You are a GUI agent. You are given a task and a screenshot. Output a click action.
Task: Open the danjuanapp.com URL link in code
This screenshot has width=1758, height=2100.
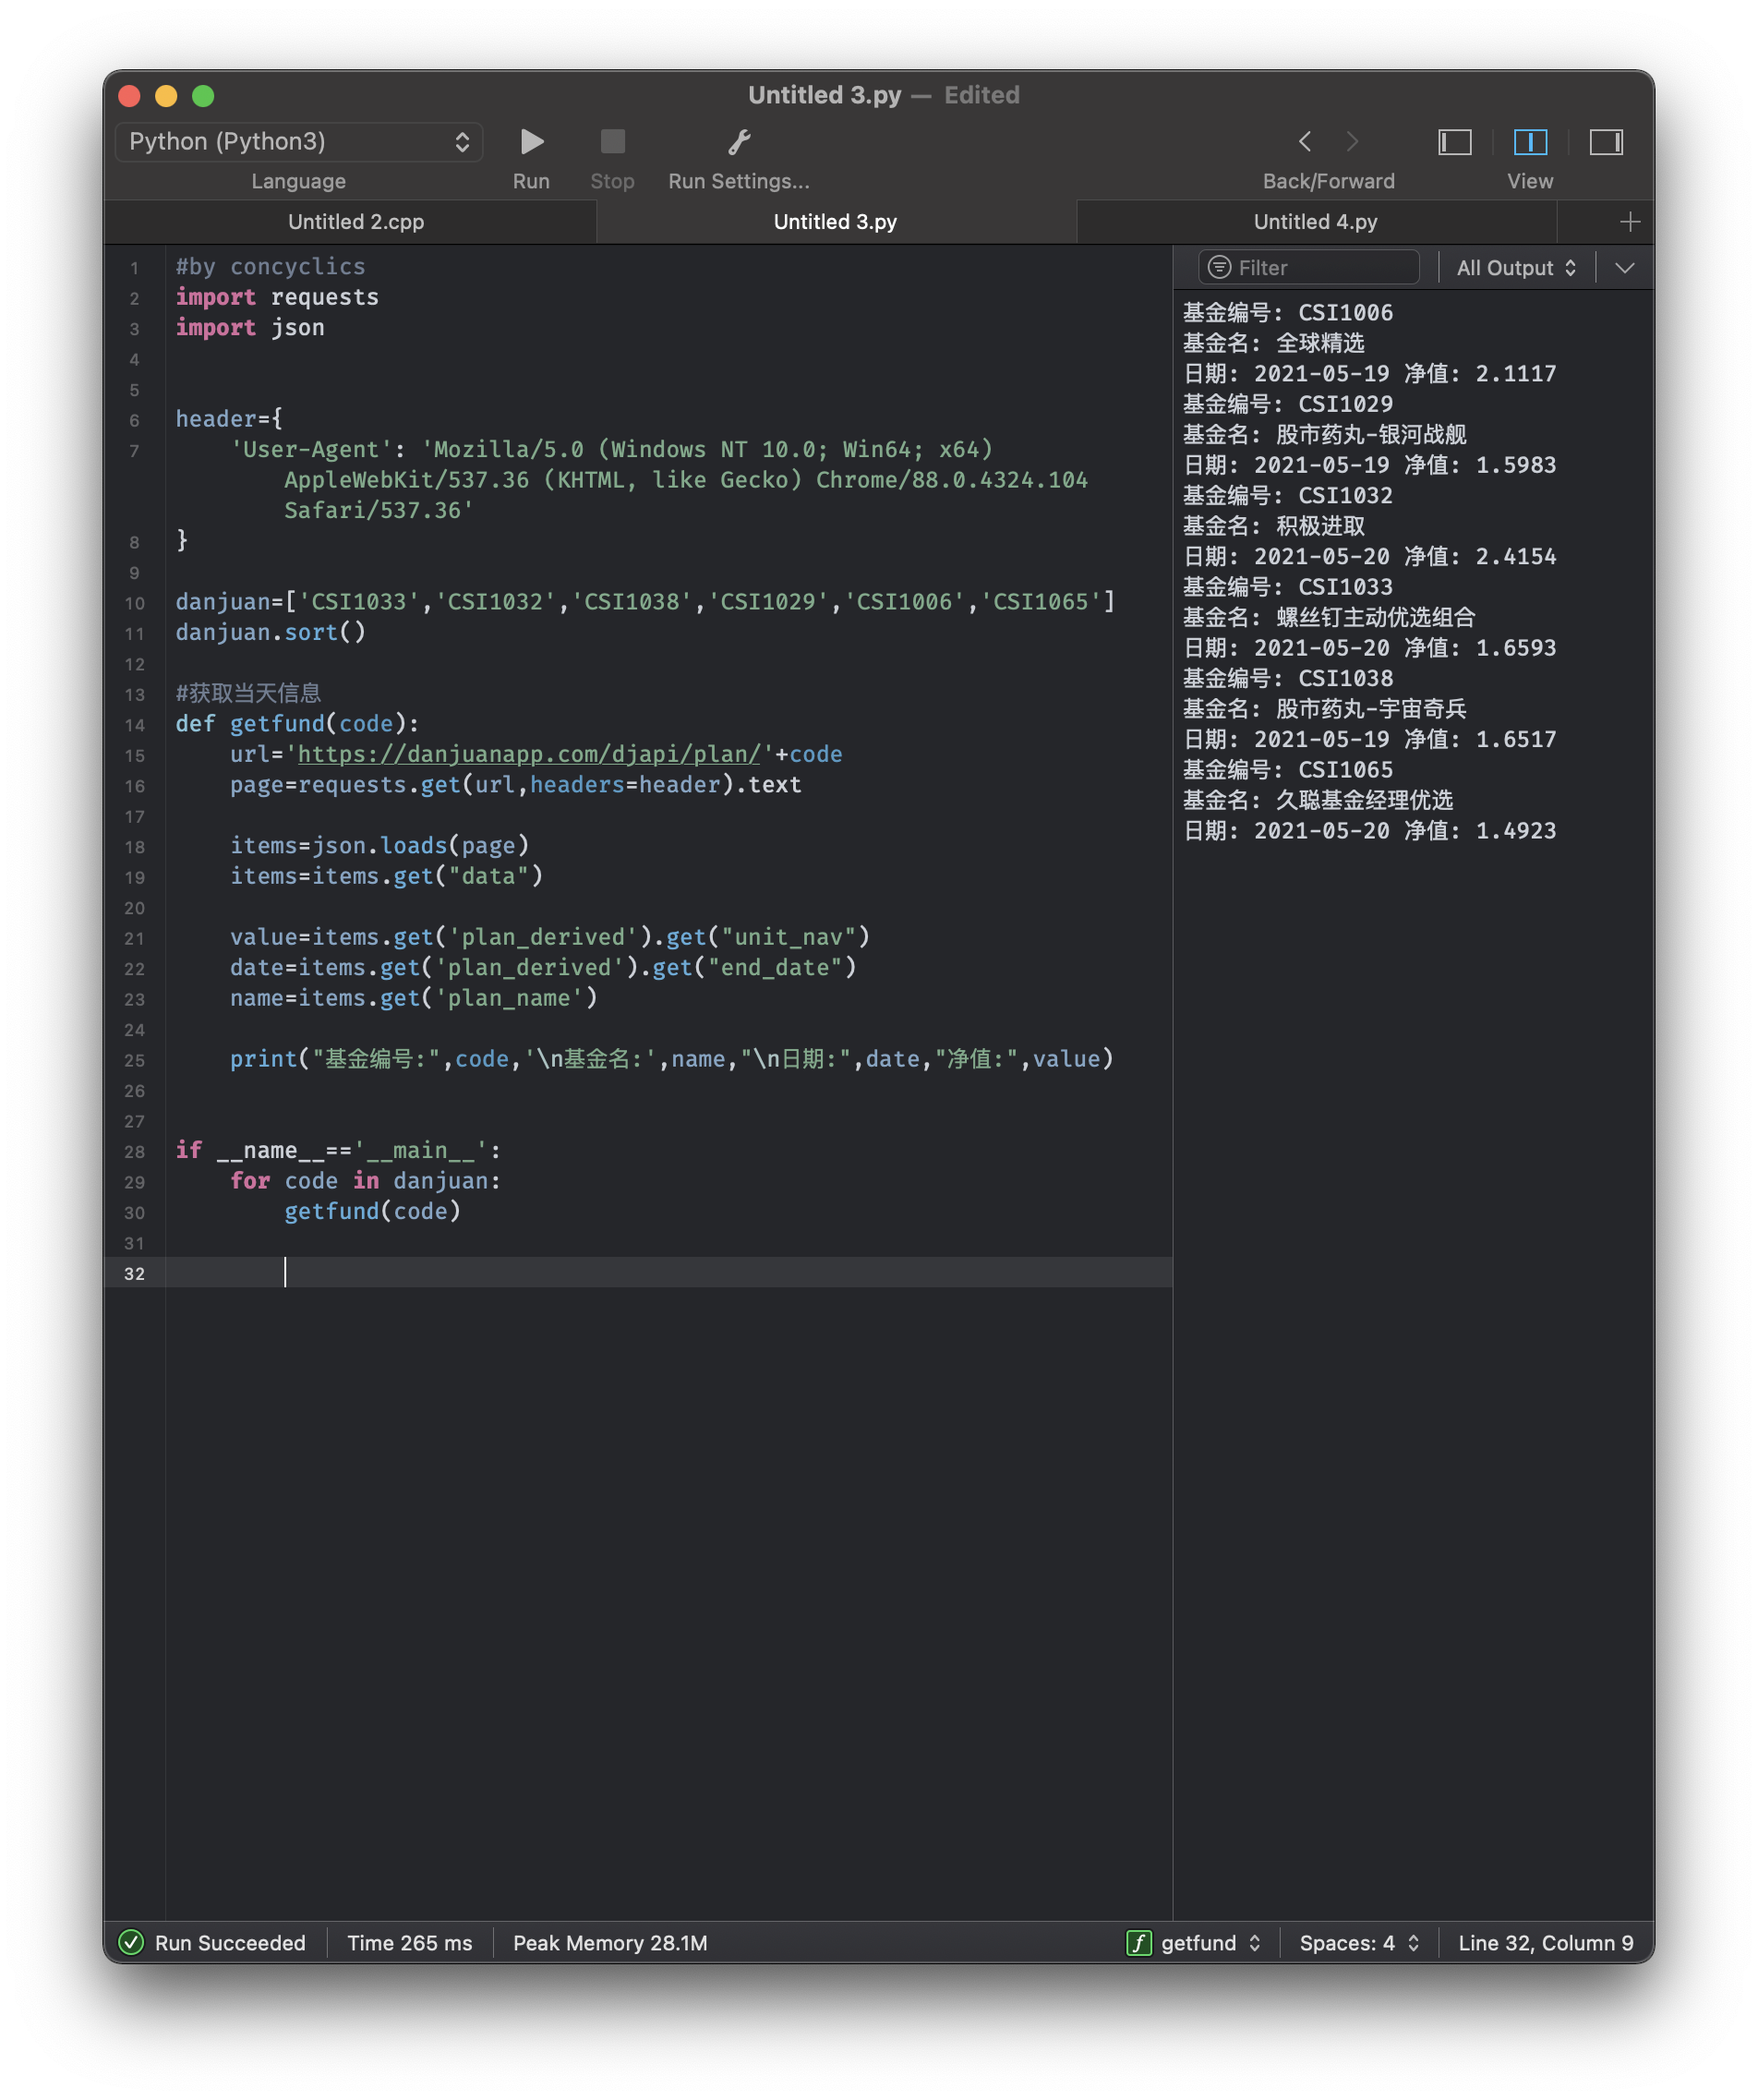tap(529, 754)
